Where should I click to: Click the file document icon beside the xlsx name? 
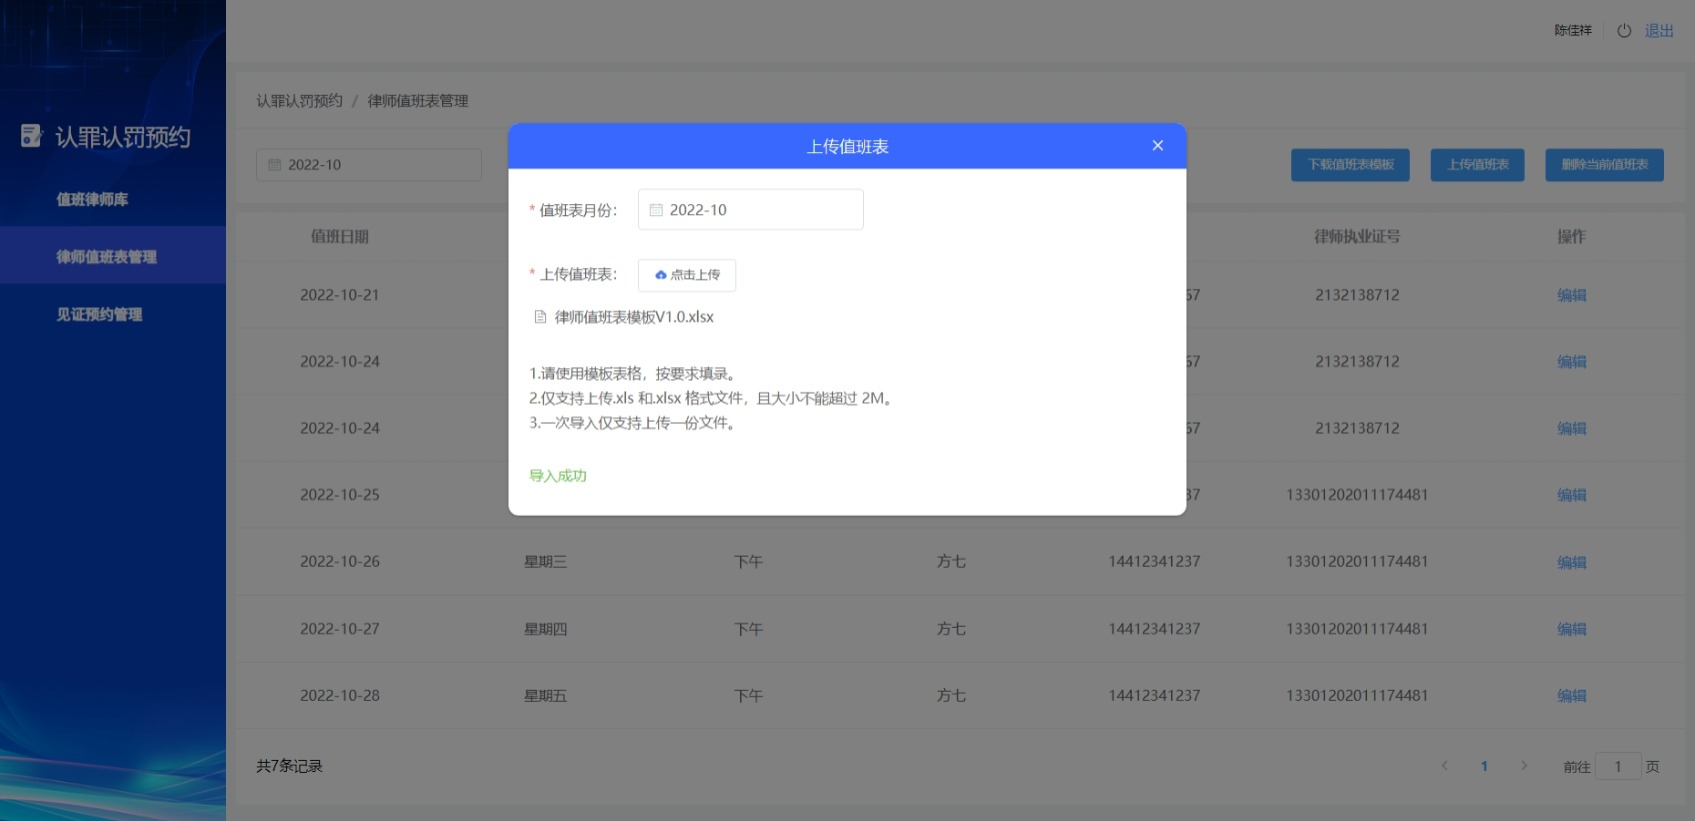540,317
